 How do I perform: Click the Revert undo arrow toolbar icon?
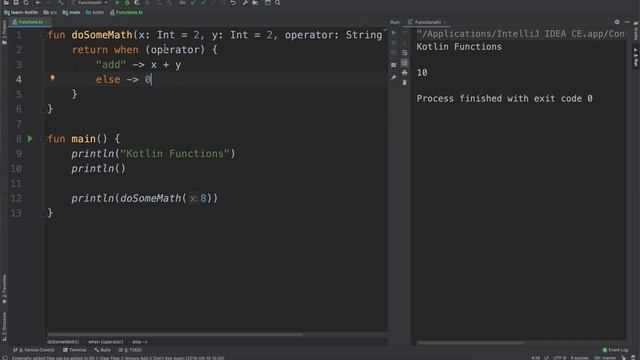[233, 2]
